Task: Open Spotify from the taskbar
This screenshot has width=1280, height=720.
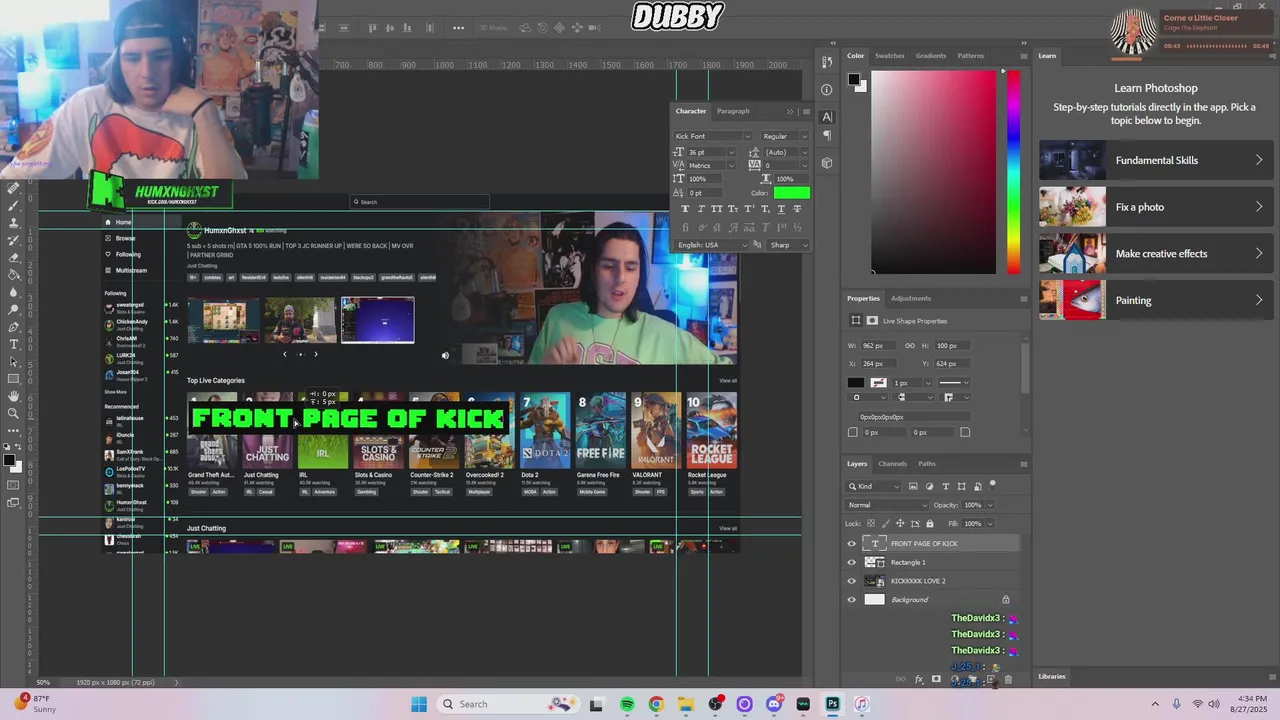Action: [627, 704]
